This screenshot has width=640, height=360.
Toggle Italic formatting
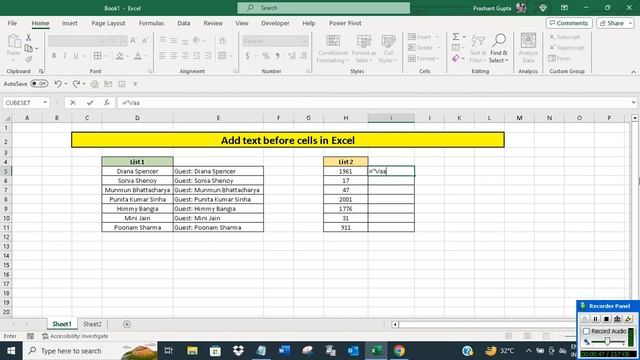(x=65, y=56)
